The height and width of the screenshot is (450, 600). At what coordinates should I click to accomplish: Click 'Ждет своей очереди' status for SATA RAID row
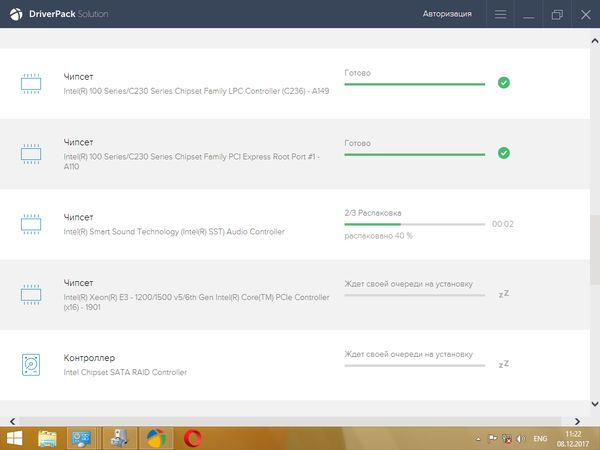[408, 354]
